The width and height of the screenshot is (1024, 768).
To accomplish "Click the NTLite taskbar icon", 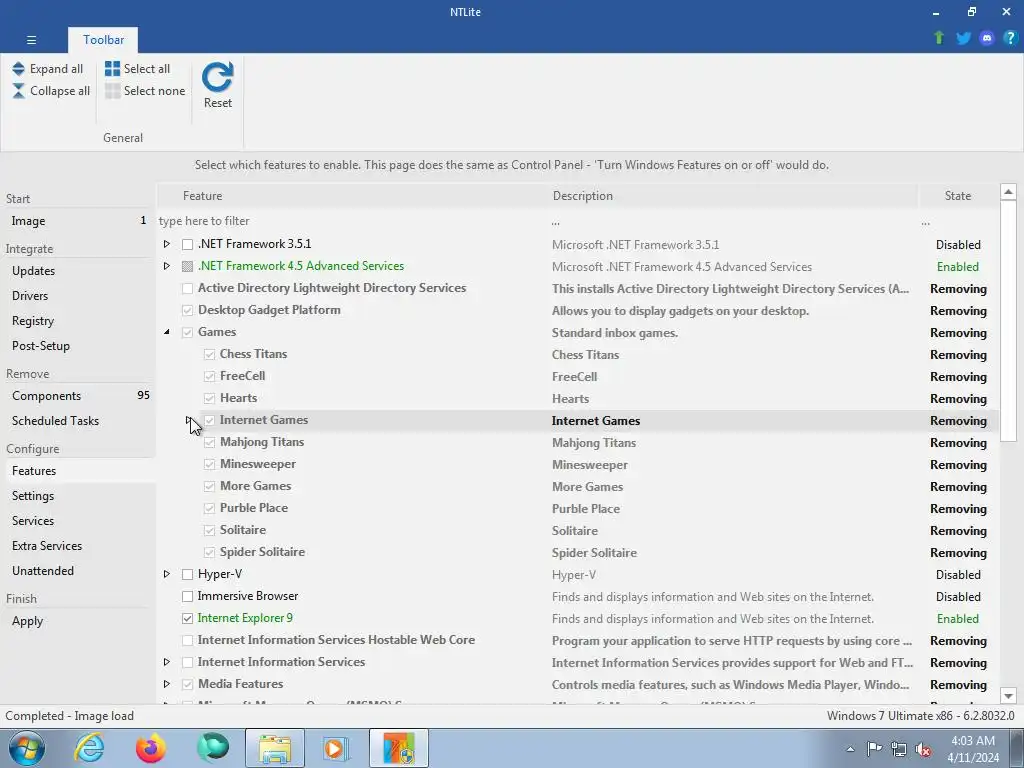I will click(399, 748).
